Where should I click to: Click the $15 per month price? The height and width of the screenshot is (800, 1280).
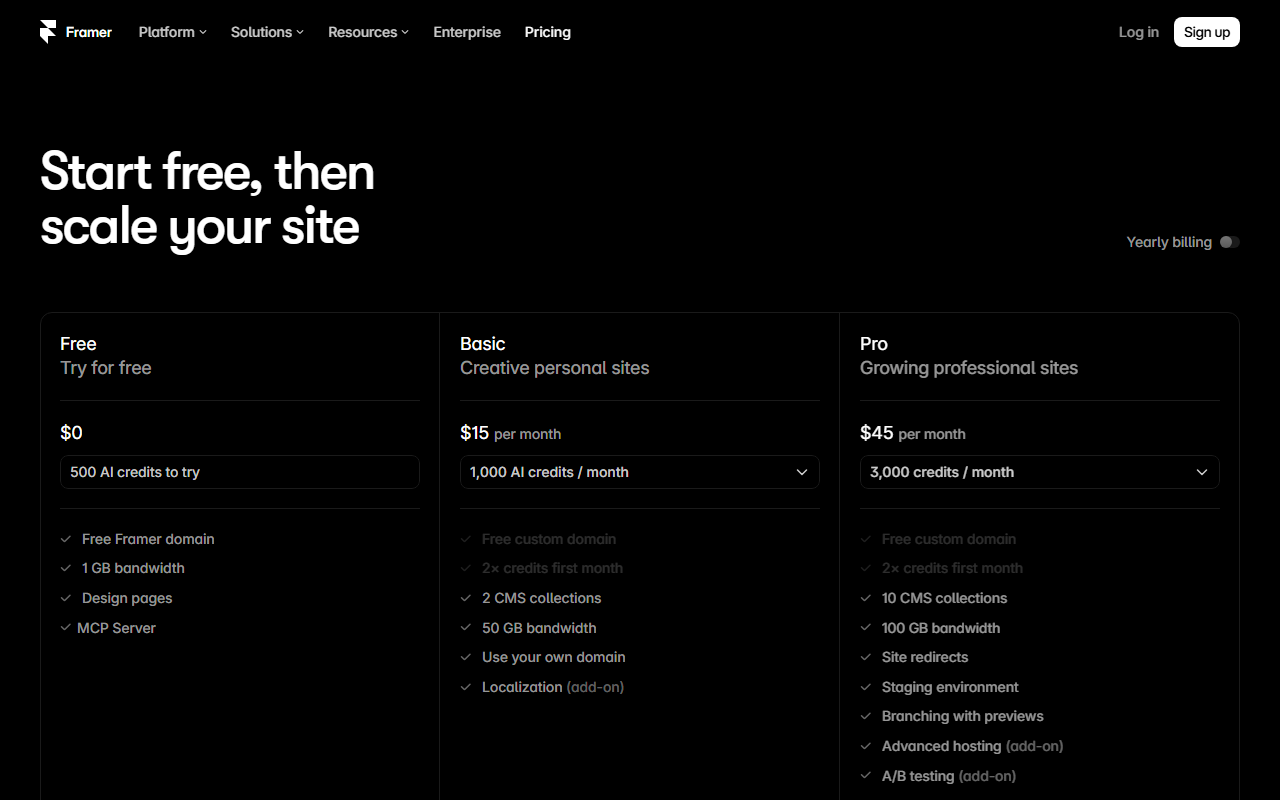click(510, 433)
